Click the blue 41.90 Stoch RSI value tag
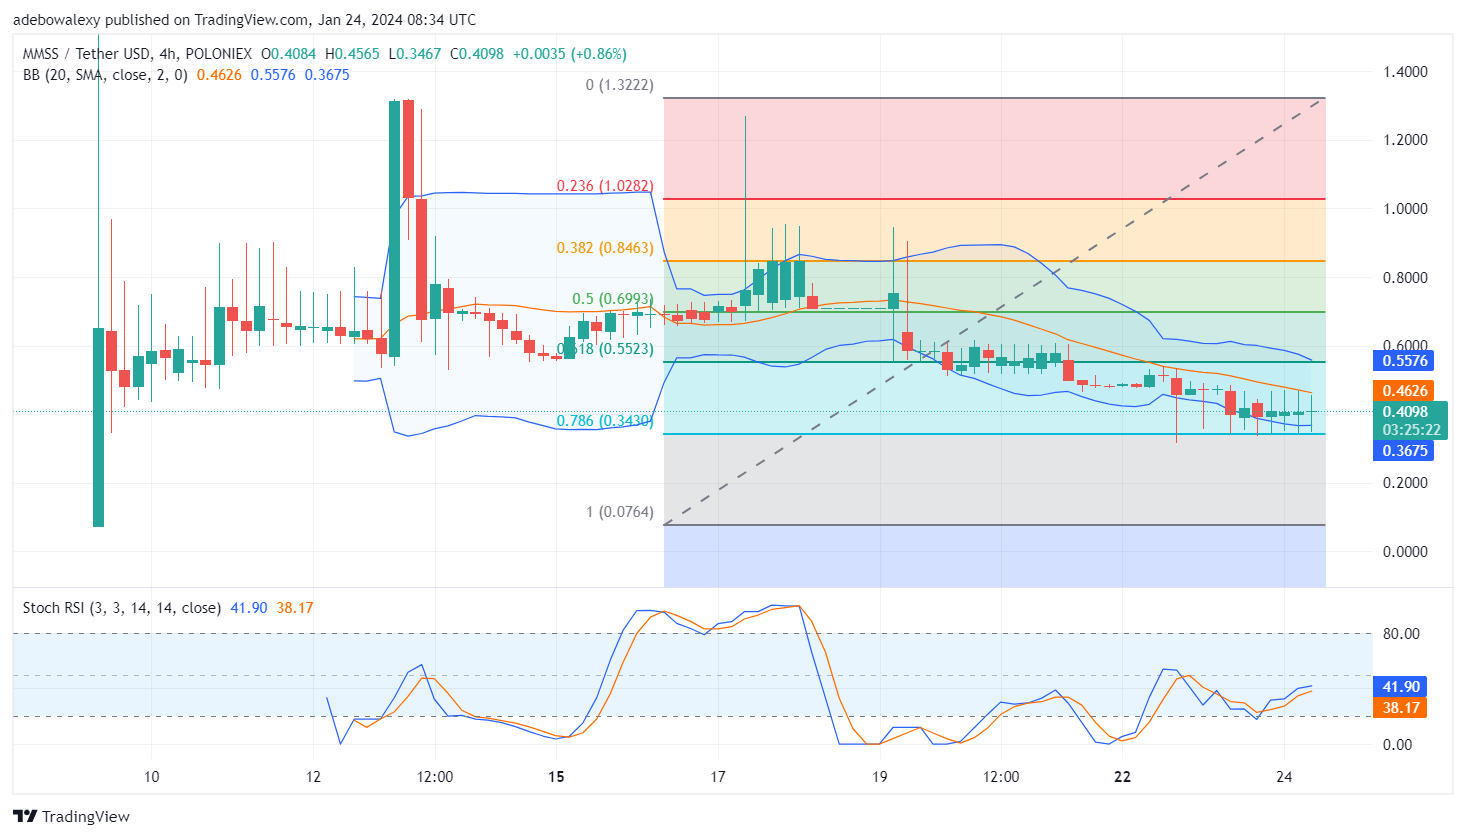 (x=1400, y=687)
